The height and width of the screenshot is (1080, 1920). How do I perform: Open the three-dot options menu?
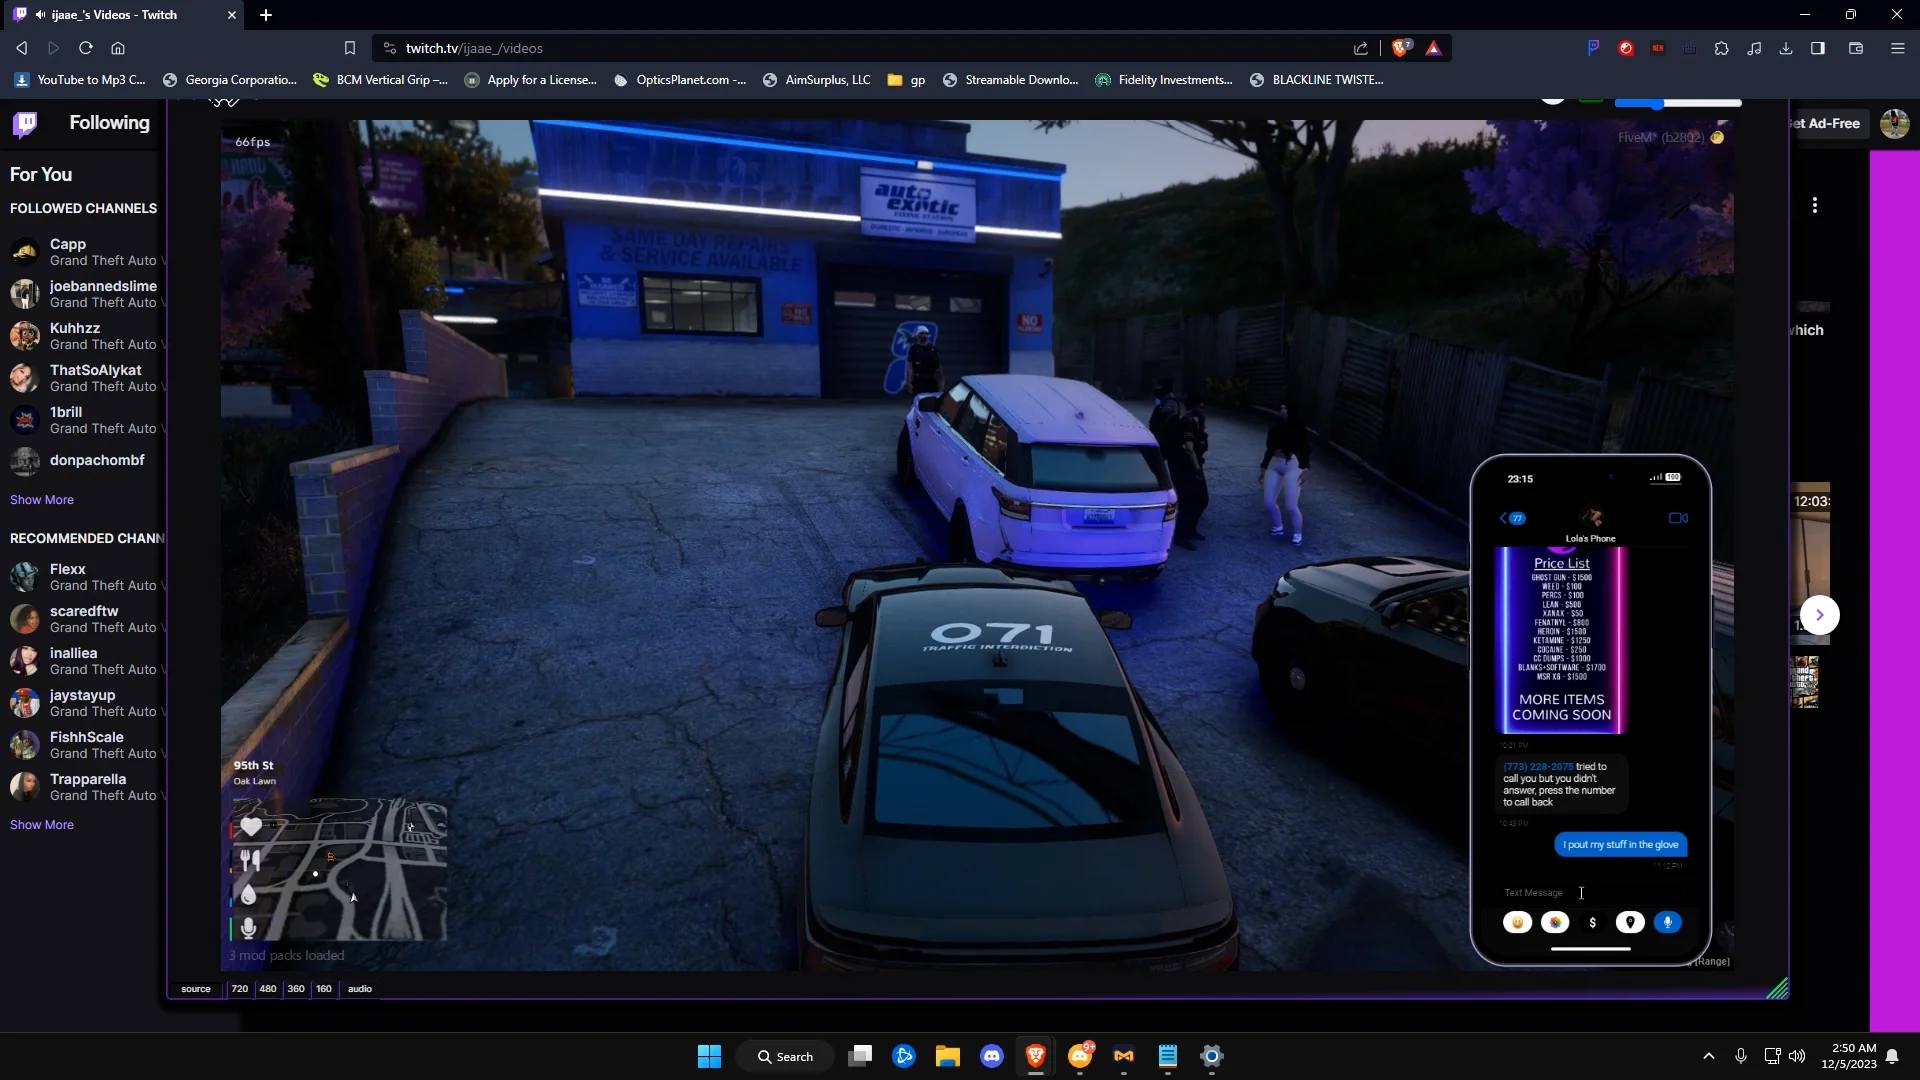pos(1815,205)
